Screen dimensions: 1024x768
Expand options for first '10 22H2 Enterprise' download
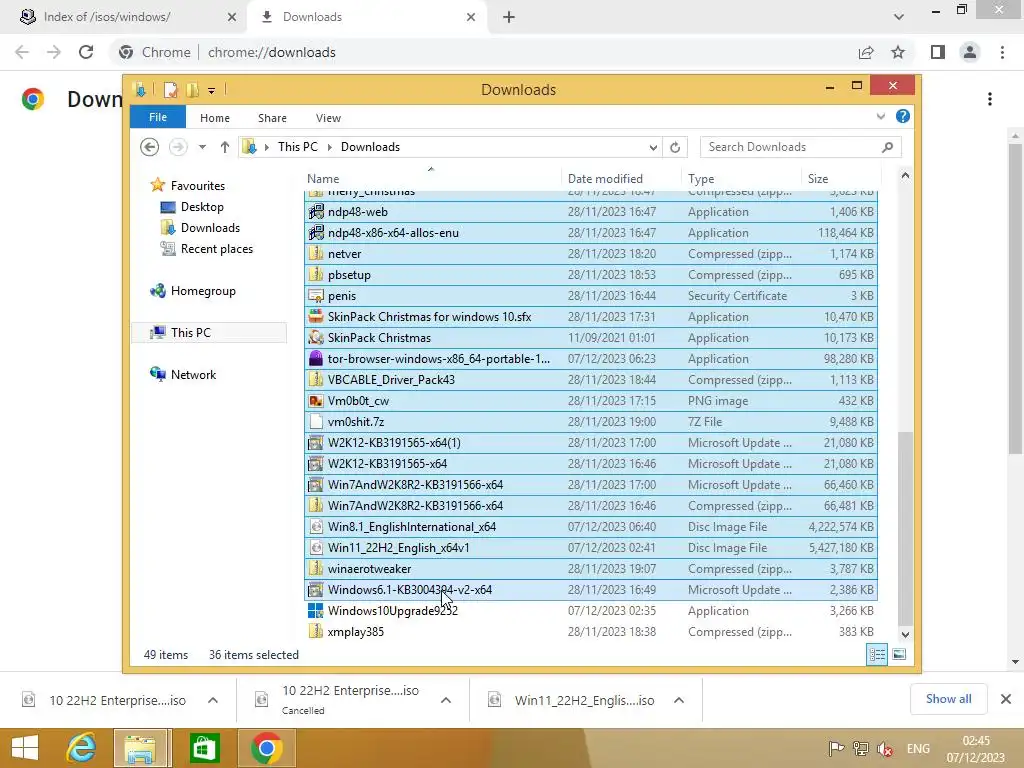coord(213,700)
